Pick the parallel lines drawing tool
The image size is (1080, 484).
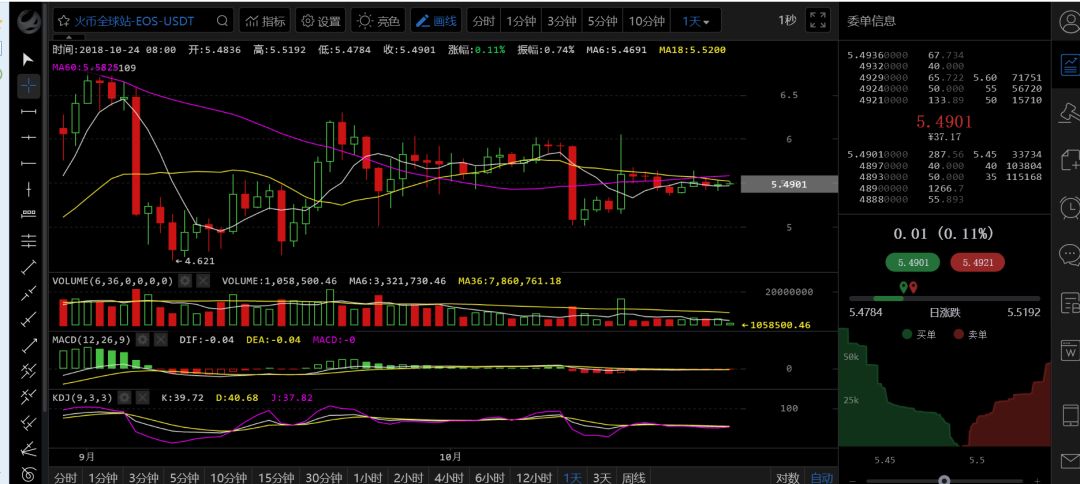click(28, 240)
